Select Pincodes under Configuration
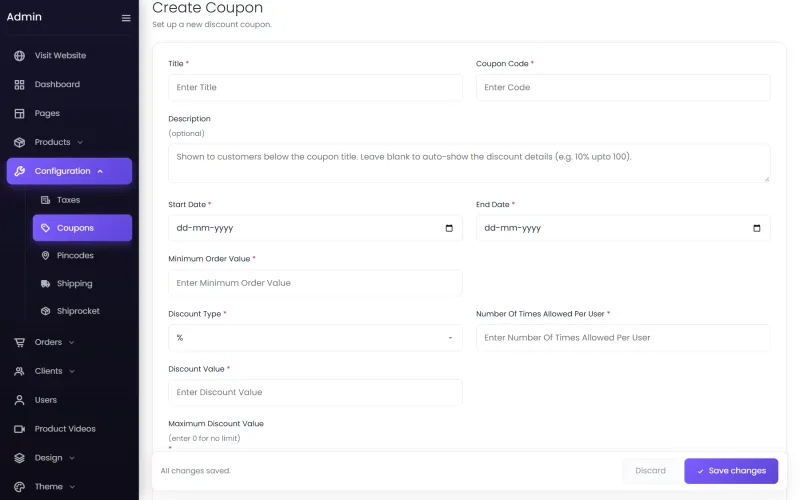Viewport: 800px width, 500px height. pos(83,256)
